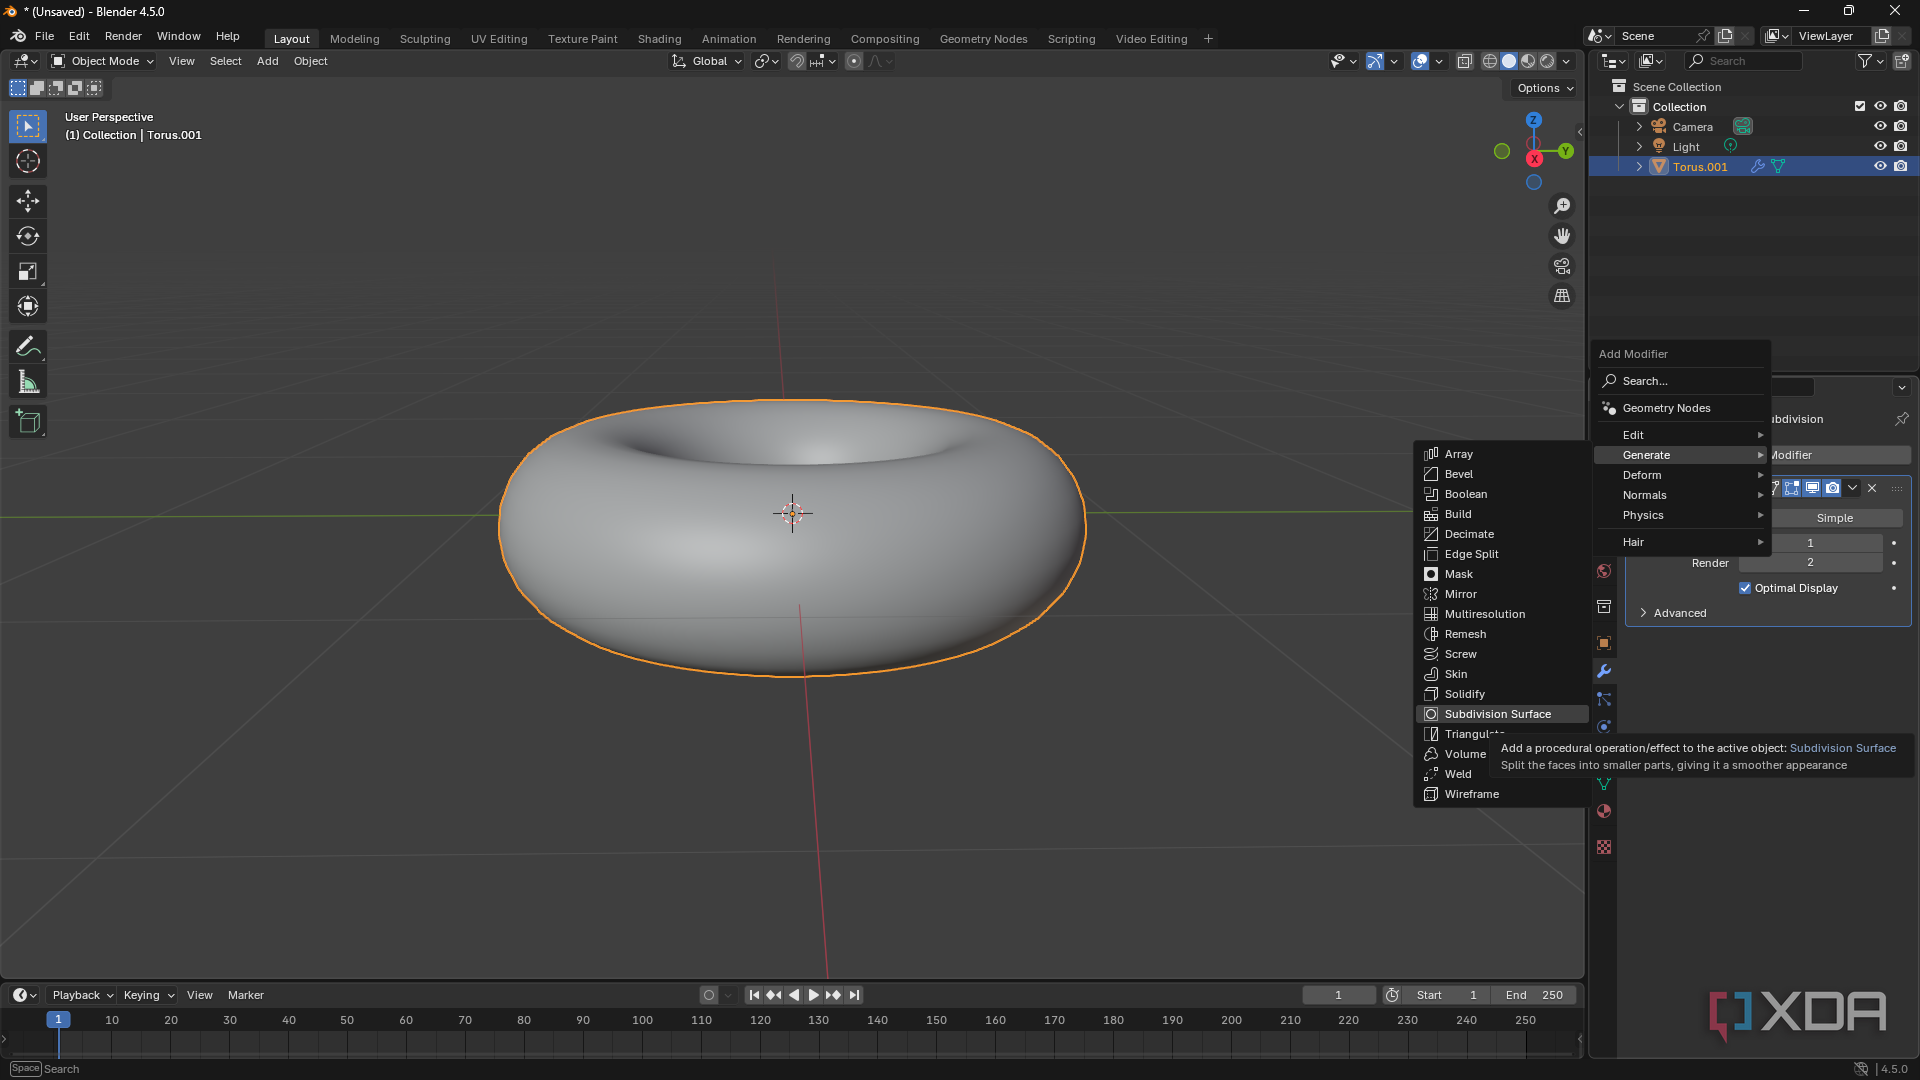Pick the Annotate tool
Image resolution: width=1920 pixels, height=1080 pixels.
28,347
